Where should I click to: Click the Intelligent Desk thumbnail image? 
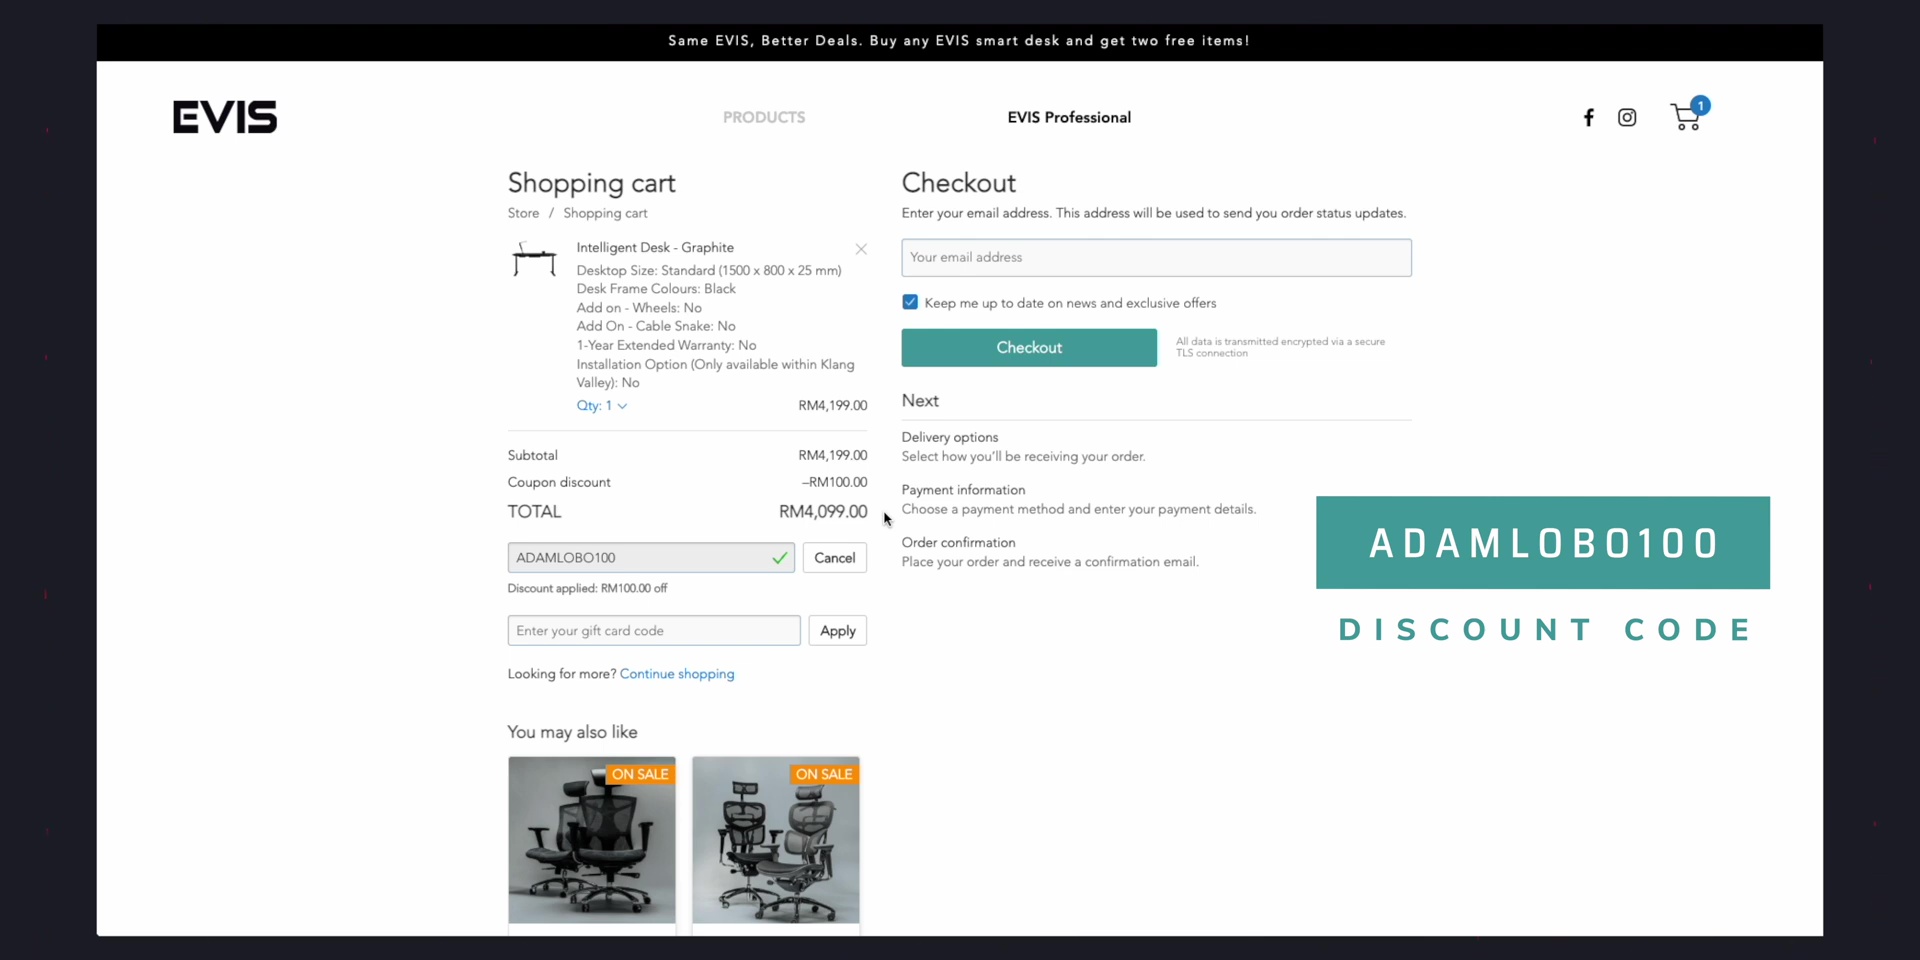tap(534, 259)
